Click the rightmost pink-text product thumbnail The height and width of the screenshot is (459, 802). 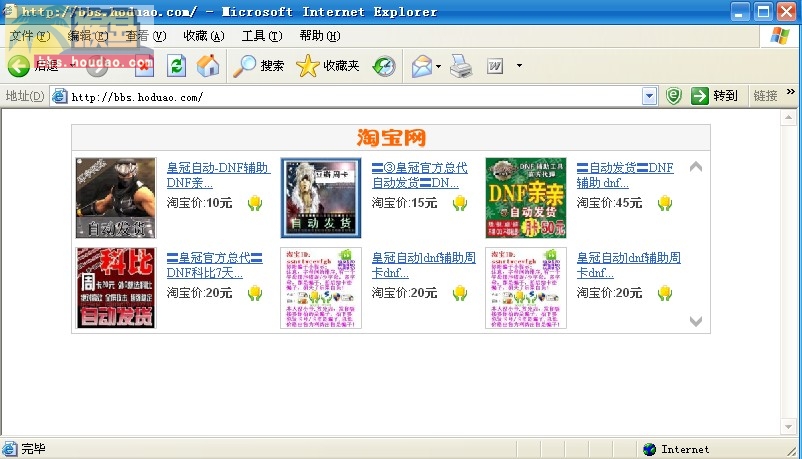[526, 288]
